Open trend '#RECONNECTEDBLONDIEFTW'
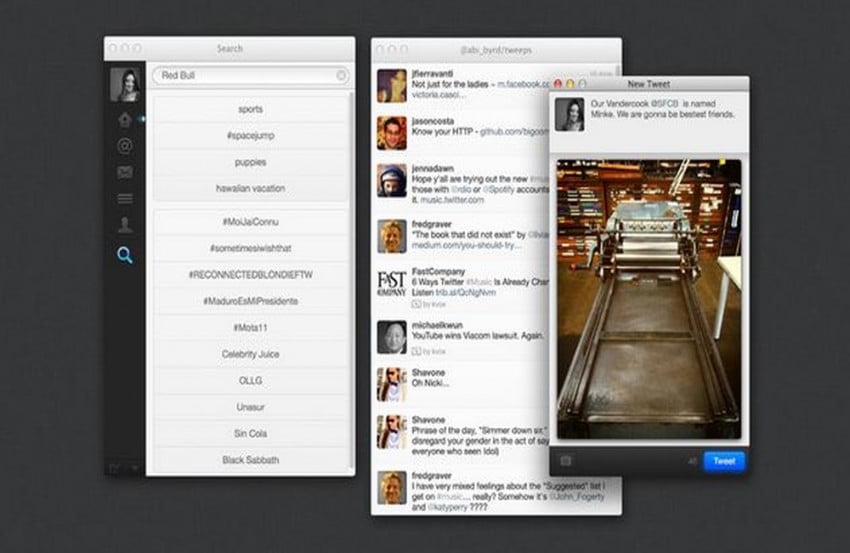This screenshot has height=553, width=850. tap(250, 275)
